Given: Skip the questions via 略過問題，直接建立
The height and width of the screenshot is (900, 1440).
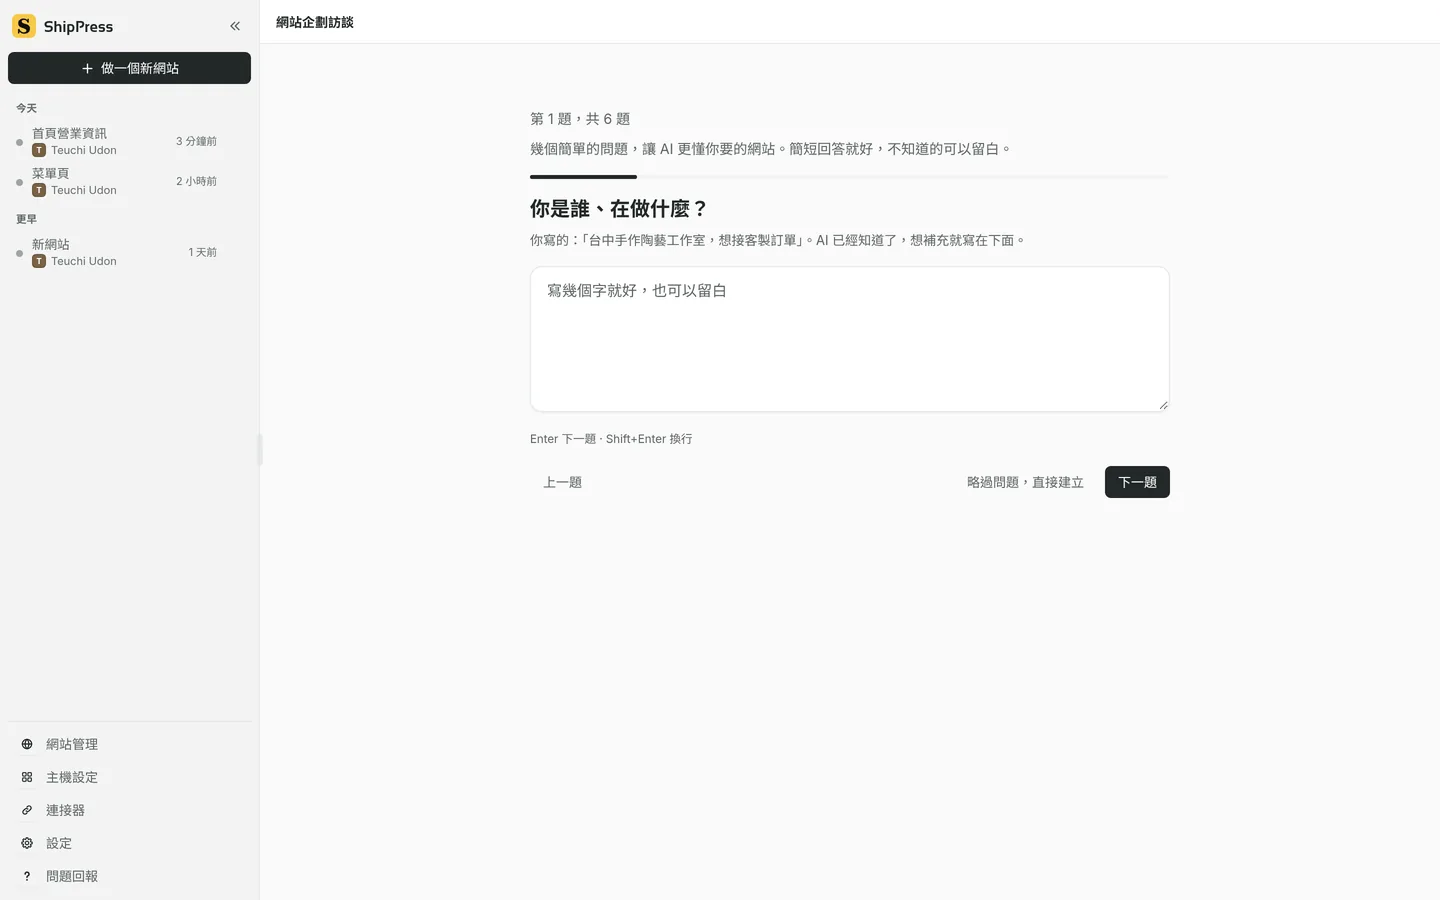Looking at the screenshot, I should point(1025,482).
